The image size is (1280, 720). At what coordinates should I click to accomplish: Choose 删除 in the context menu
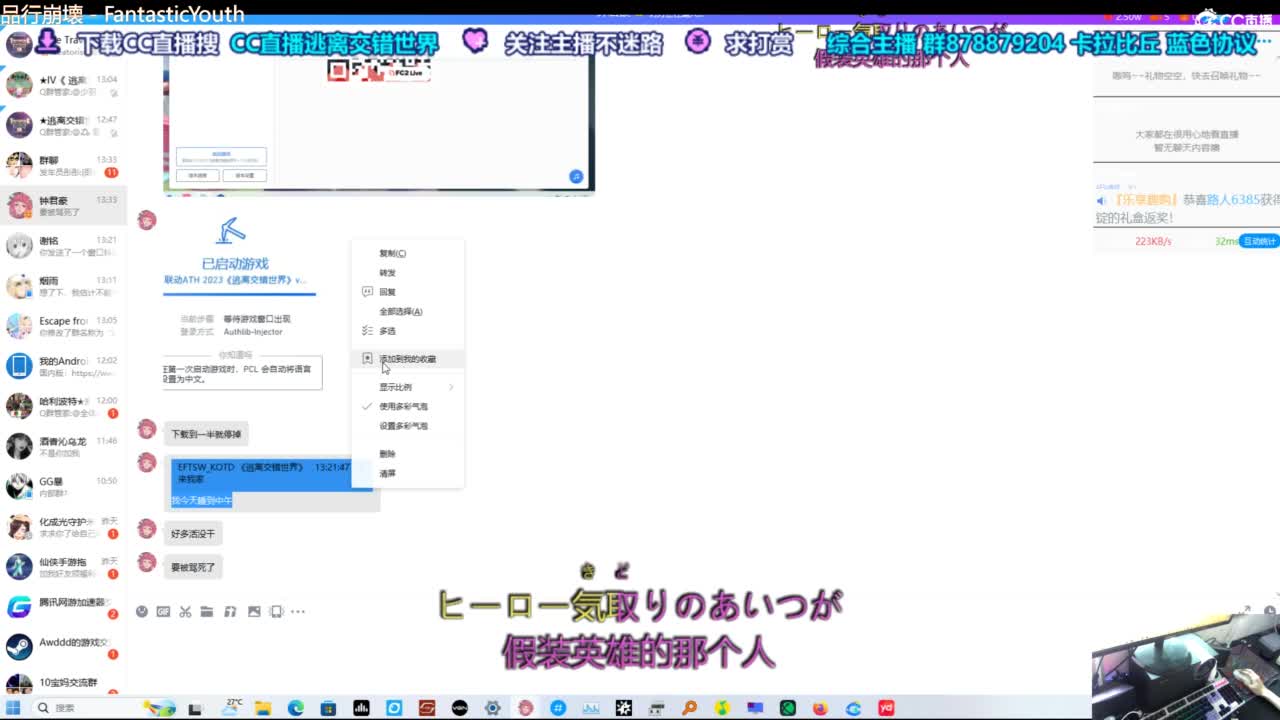[408, 454]
